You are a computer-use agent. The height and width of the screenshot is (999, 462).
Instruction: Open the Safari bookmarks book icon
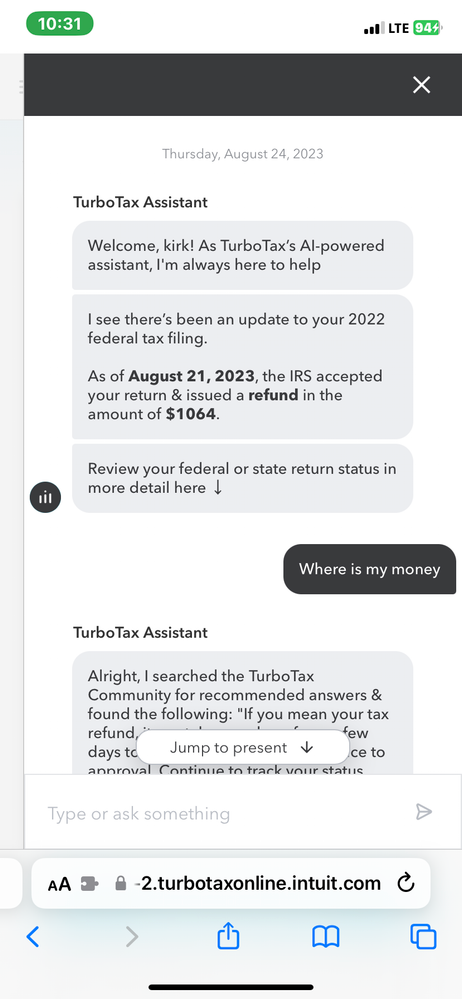tap(326, 937)
